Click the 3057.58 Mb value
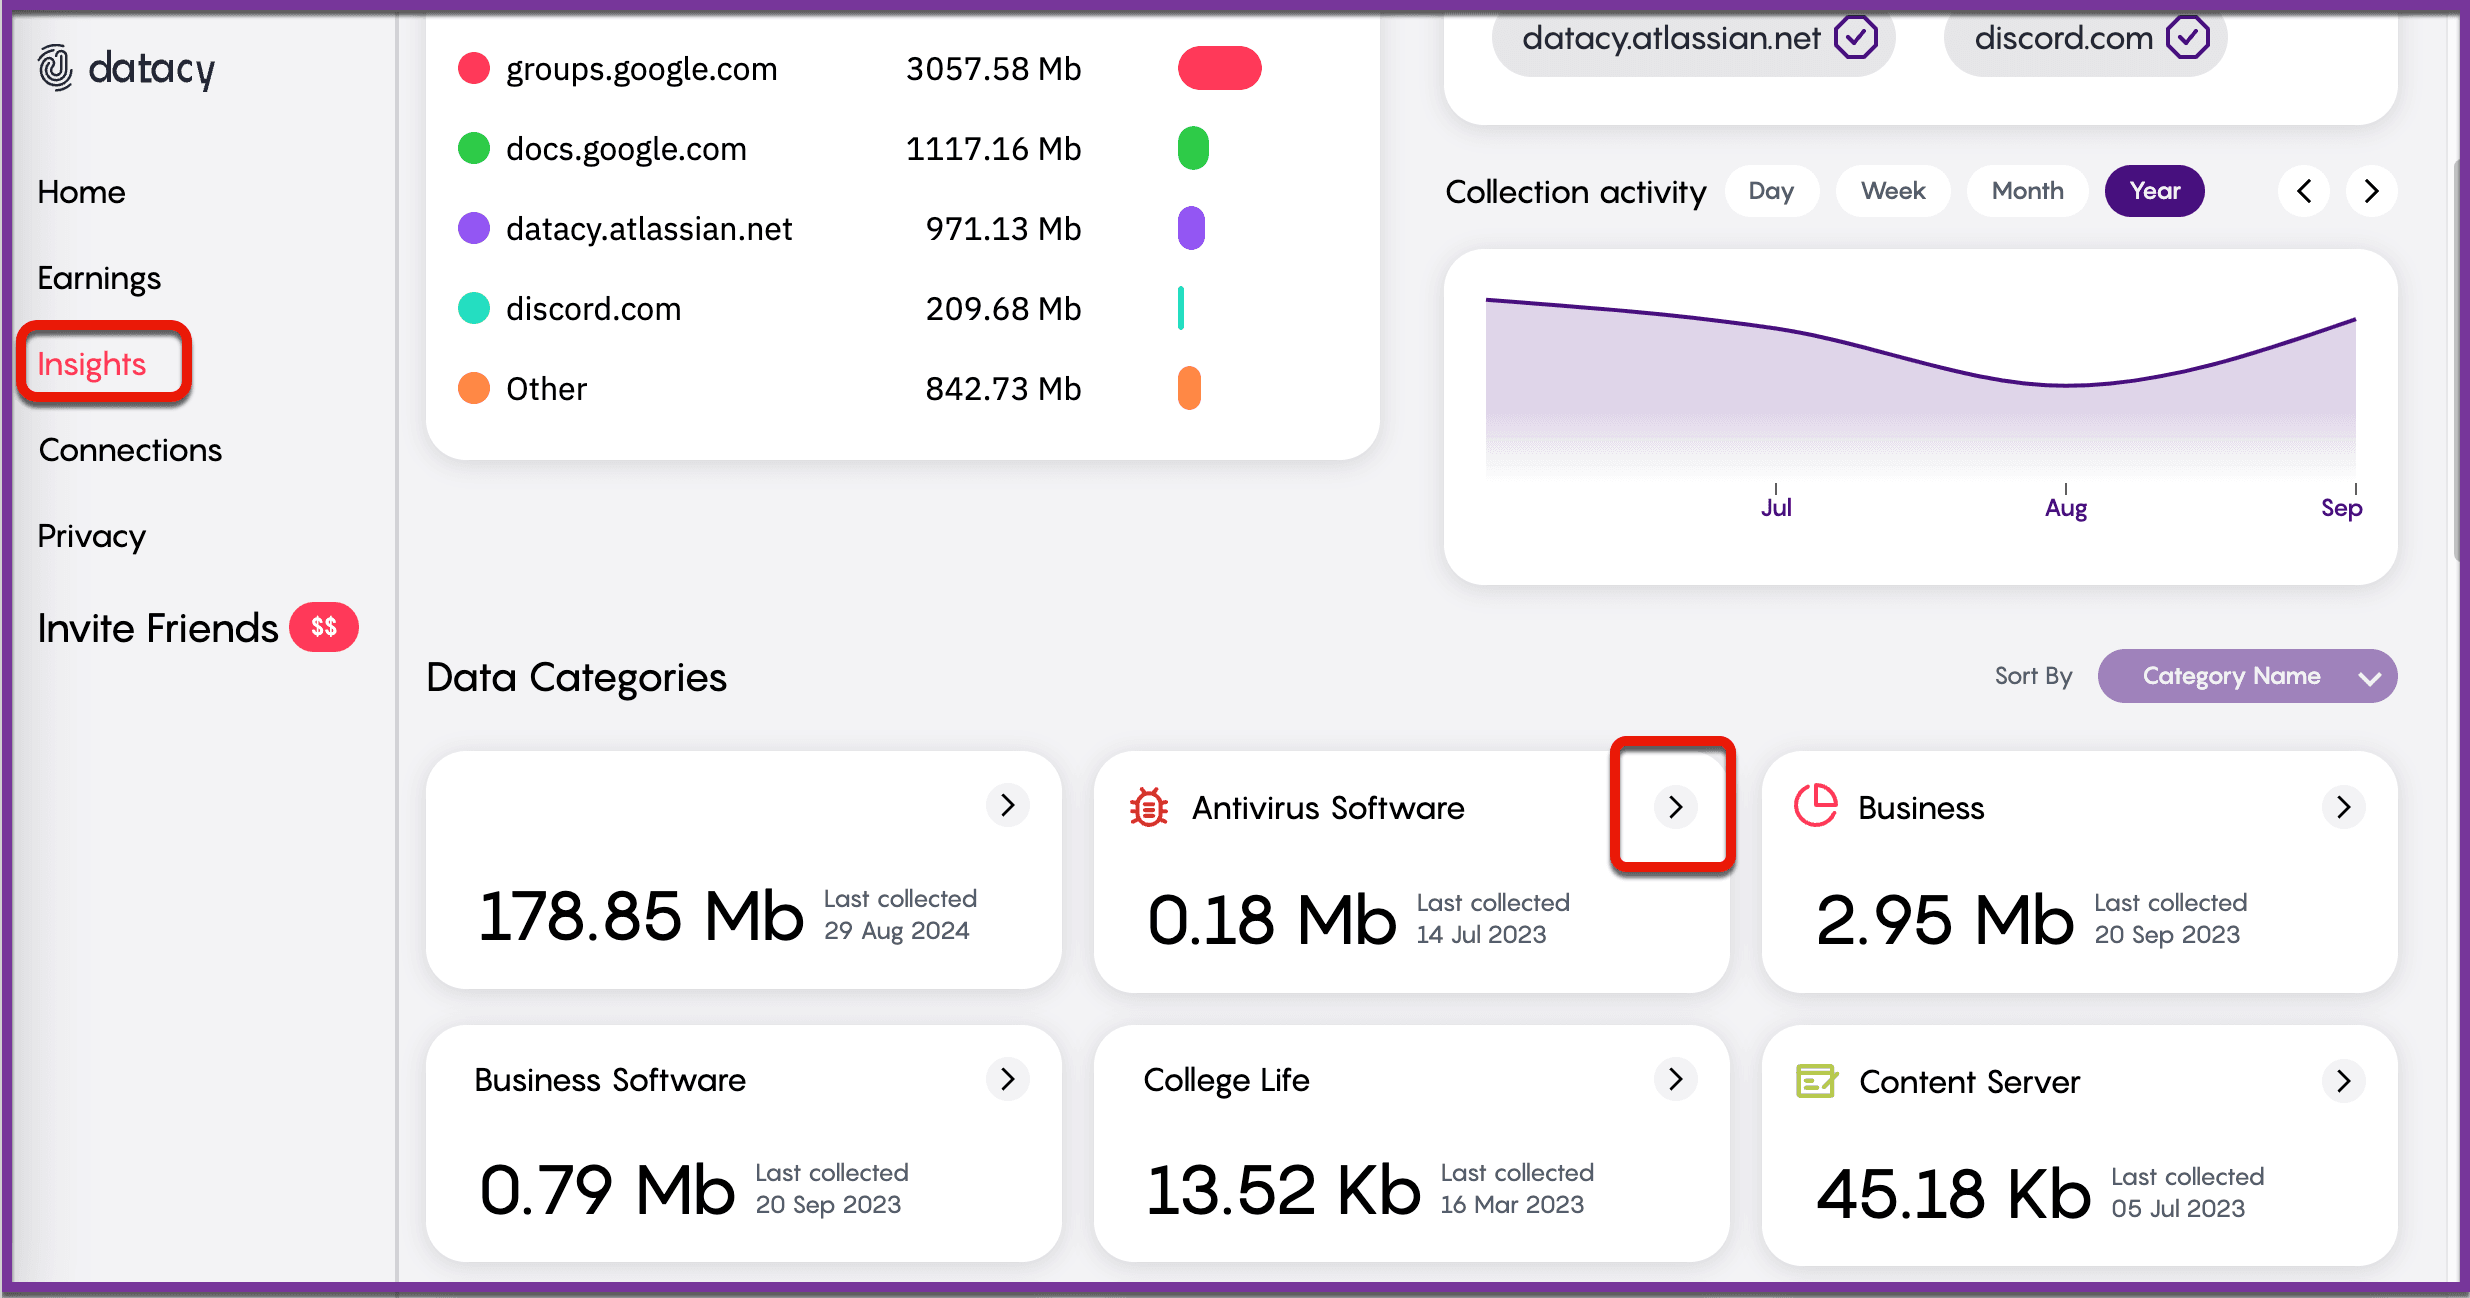Viewport: 2470px width, 1298px height. [x=993, y=68]
